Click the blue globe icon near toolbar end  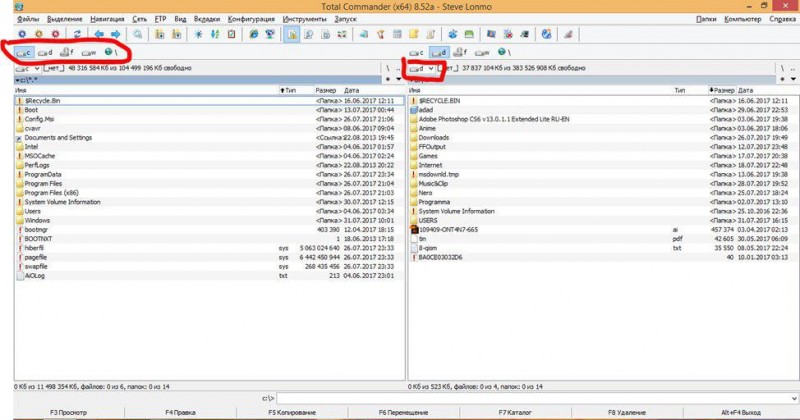[x=546, y=34]
